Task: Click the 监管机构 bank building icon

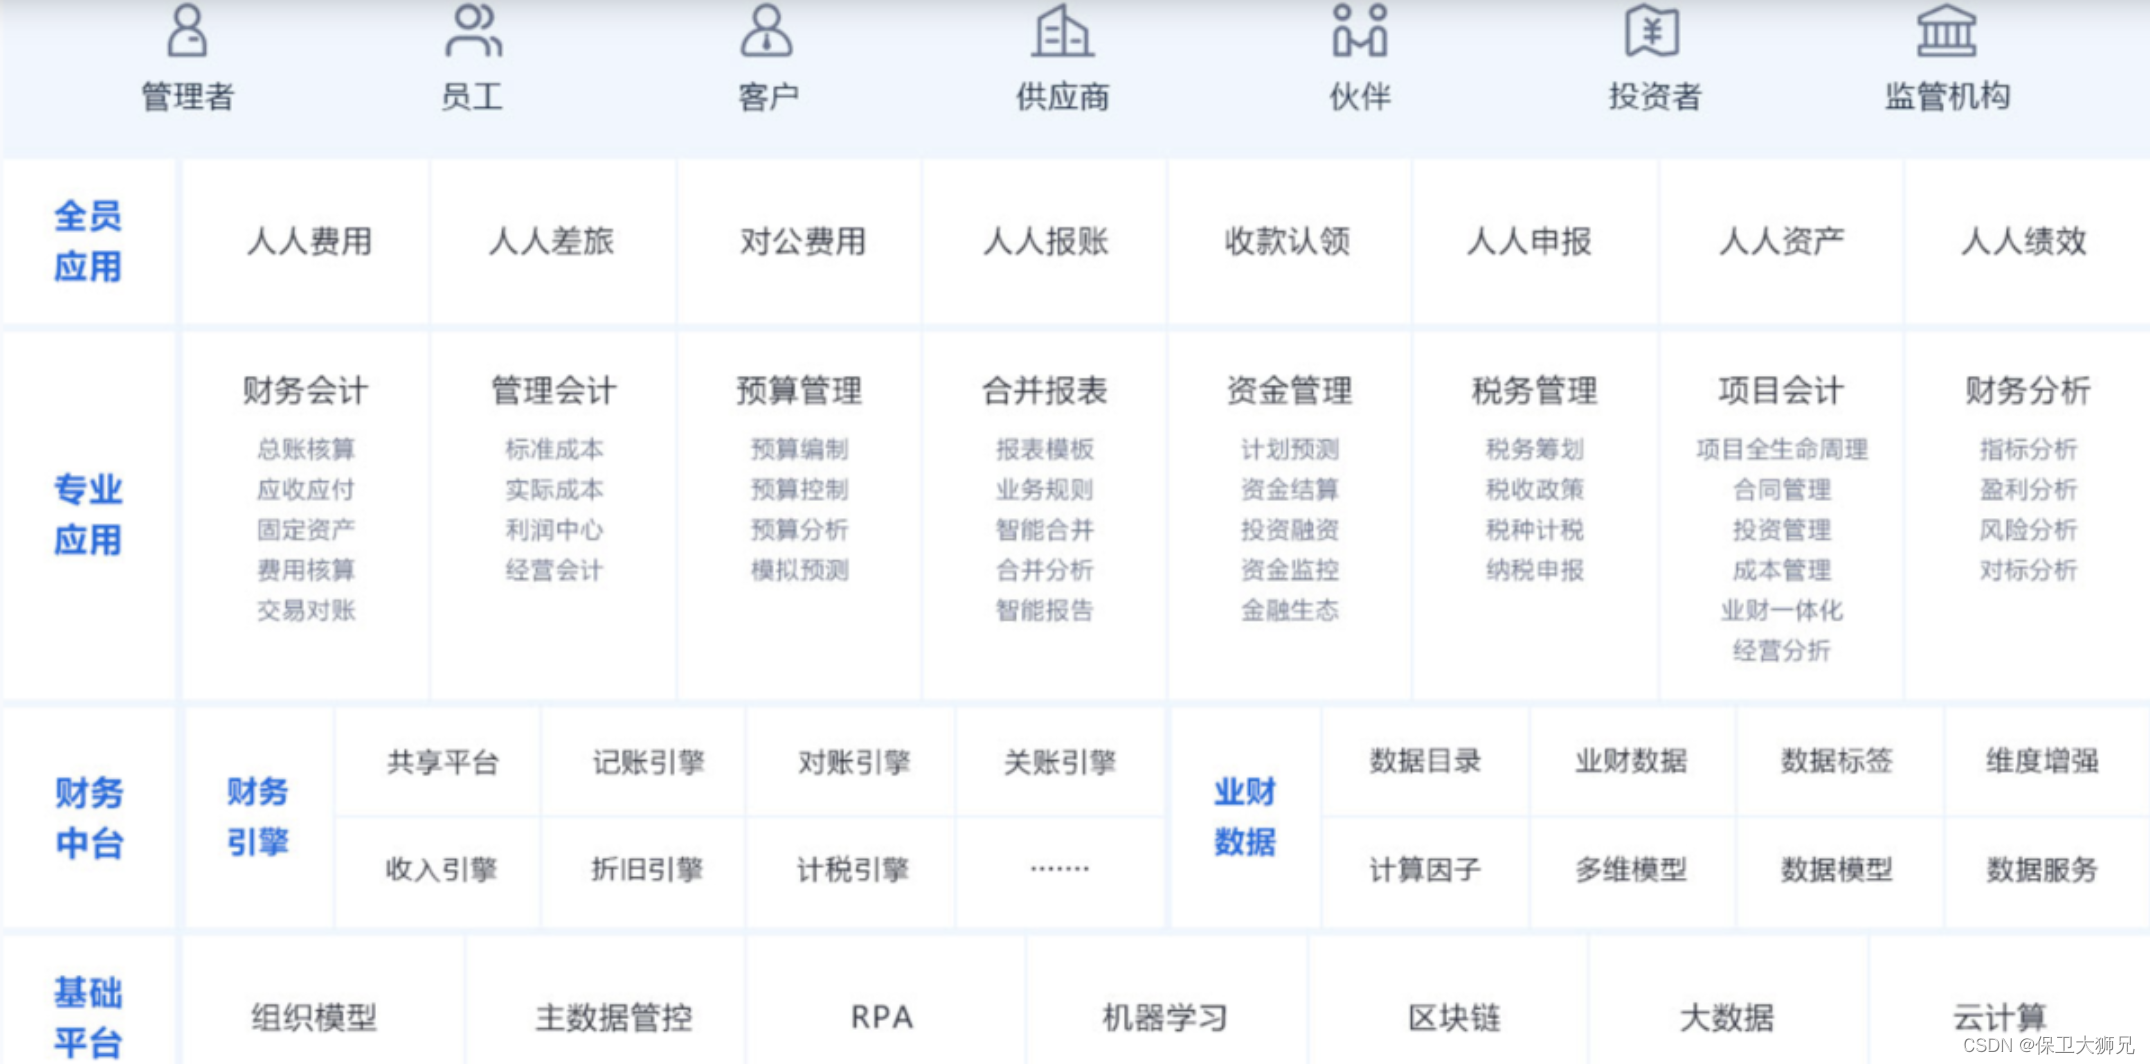Action: point(1946,30)
